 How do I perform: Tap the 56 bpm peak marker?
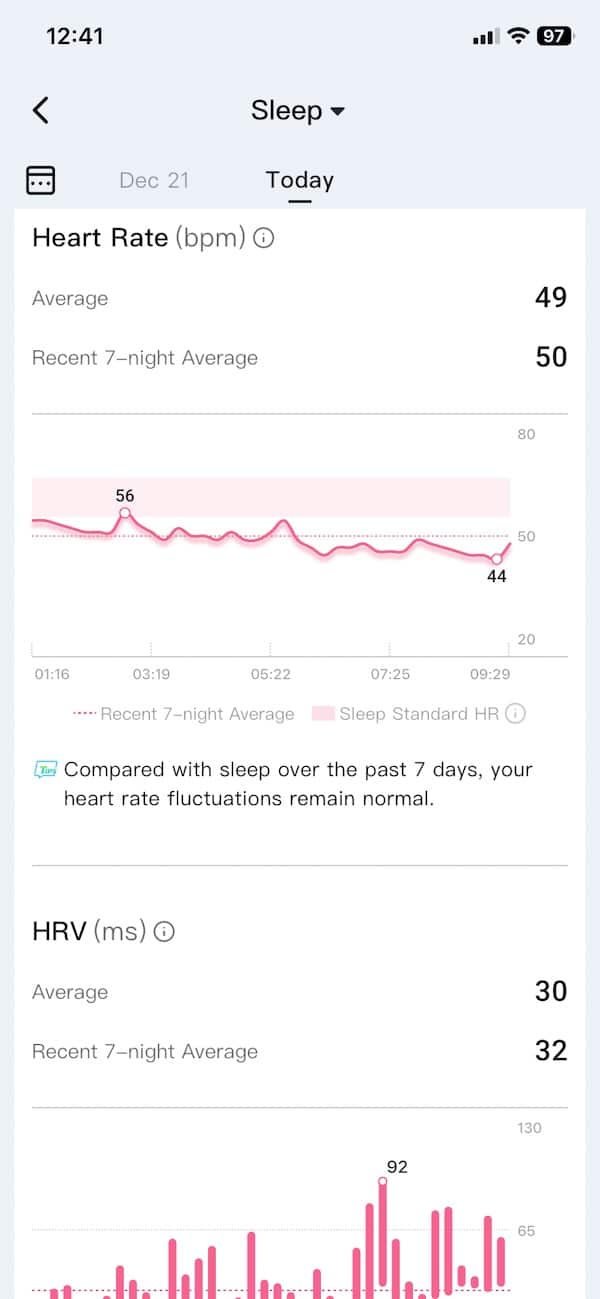tap(125, 512)
